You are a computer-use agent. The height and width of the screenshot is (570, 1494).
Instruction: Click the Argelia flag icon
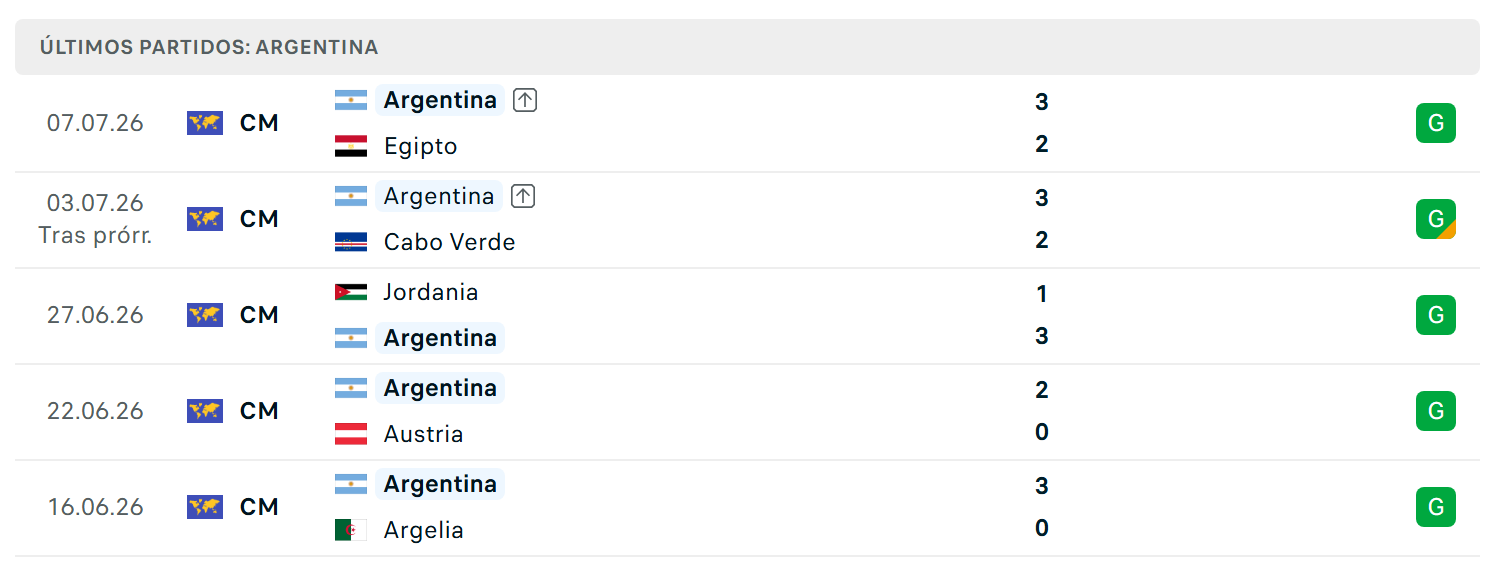pos(351,530)
